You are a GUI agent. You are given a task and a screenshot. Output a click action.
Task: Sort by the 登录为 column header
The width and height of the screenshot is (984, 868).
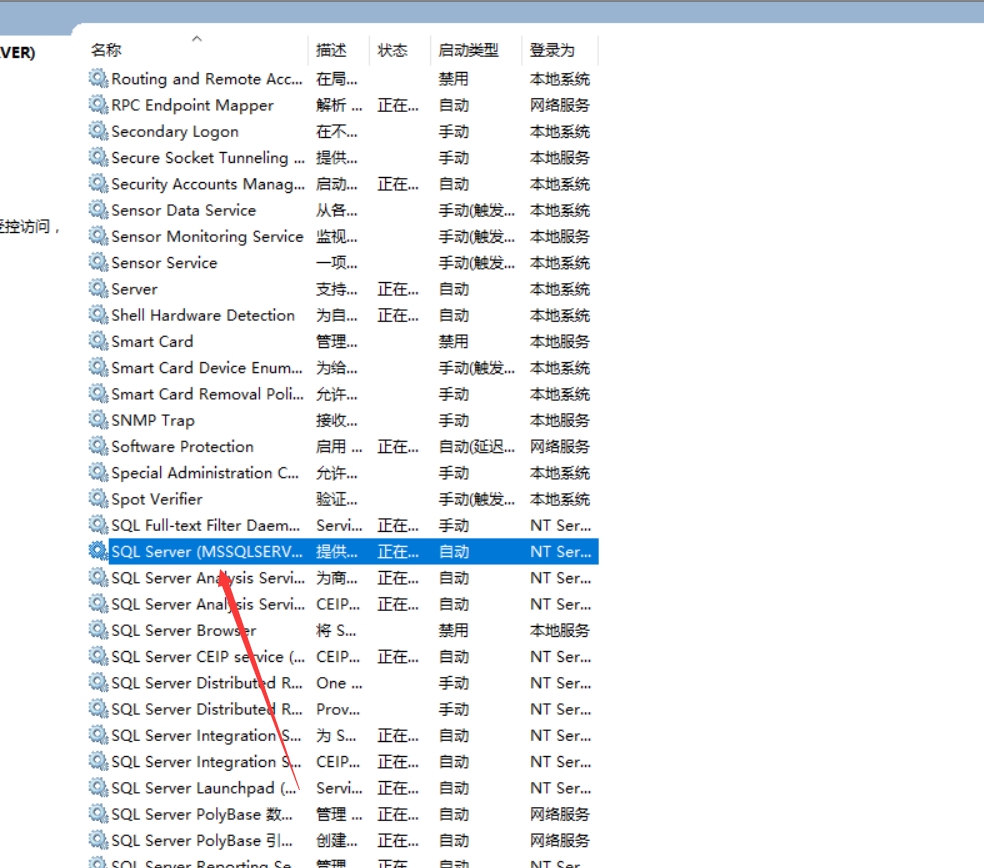pos(552,50)
